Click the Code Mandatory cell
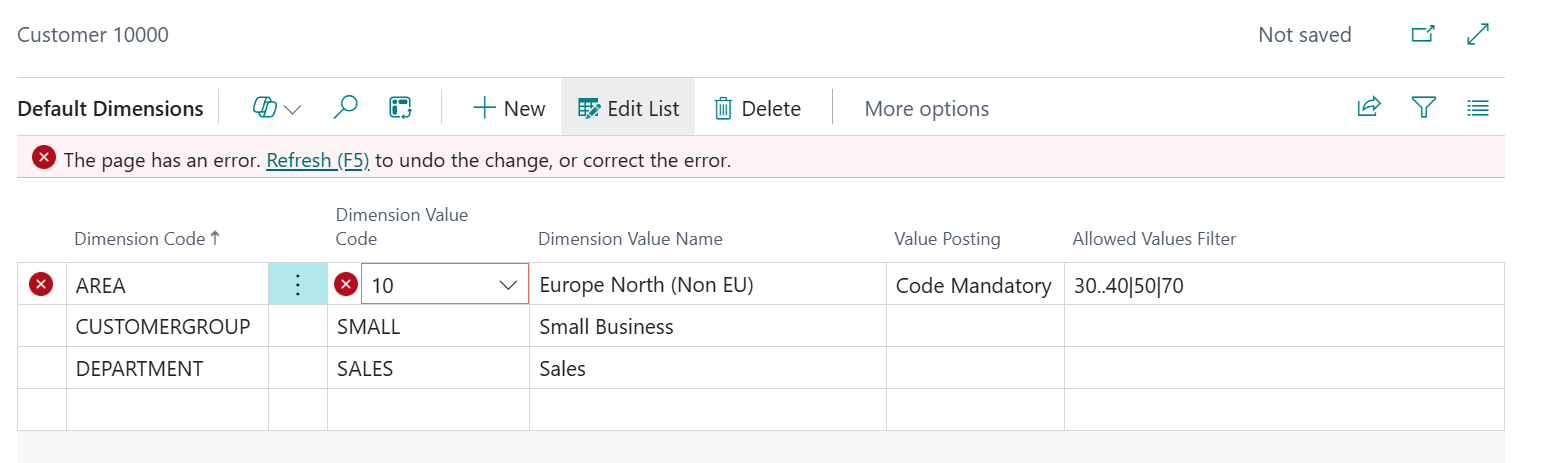The height and width of the screenshot is (463, 1548). click(975, 285)
